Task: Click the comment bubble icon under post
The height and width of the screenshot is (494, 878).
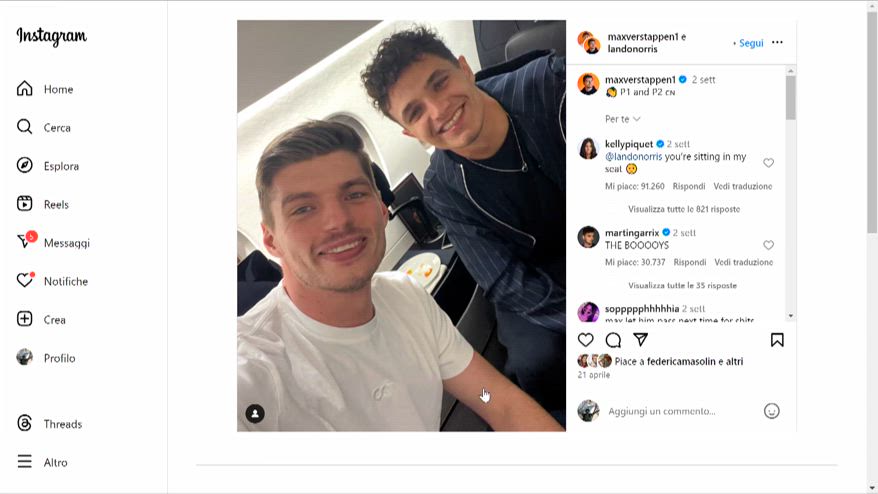Action: [613, 340]
